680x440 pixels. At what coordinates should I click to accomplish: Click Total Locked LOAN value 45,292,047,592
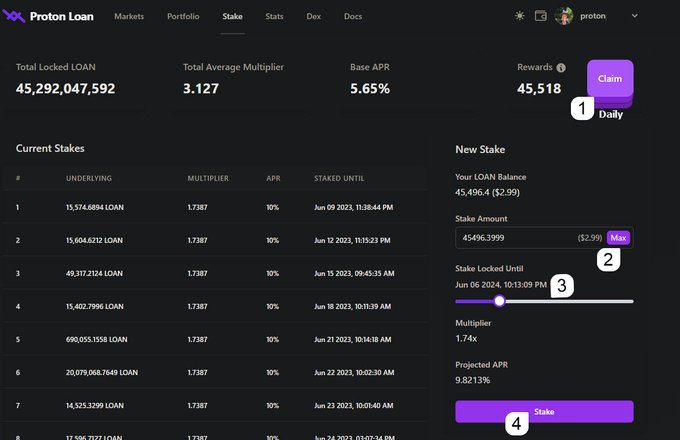pos(65,88)
